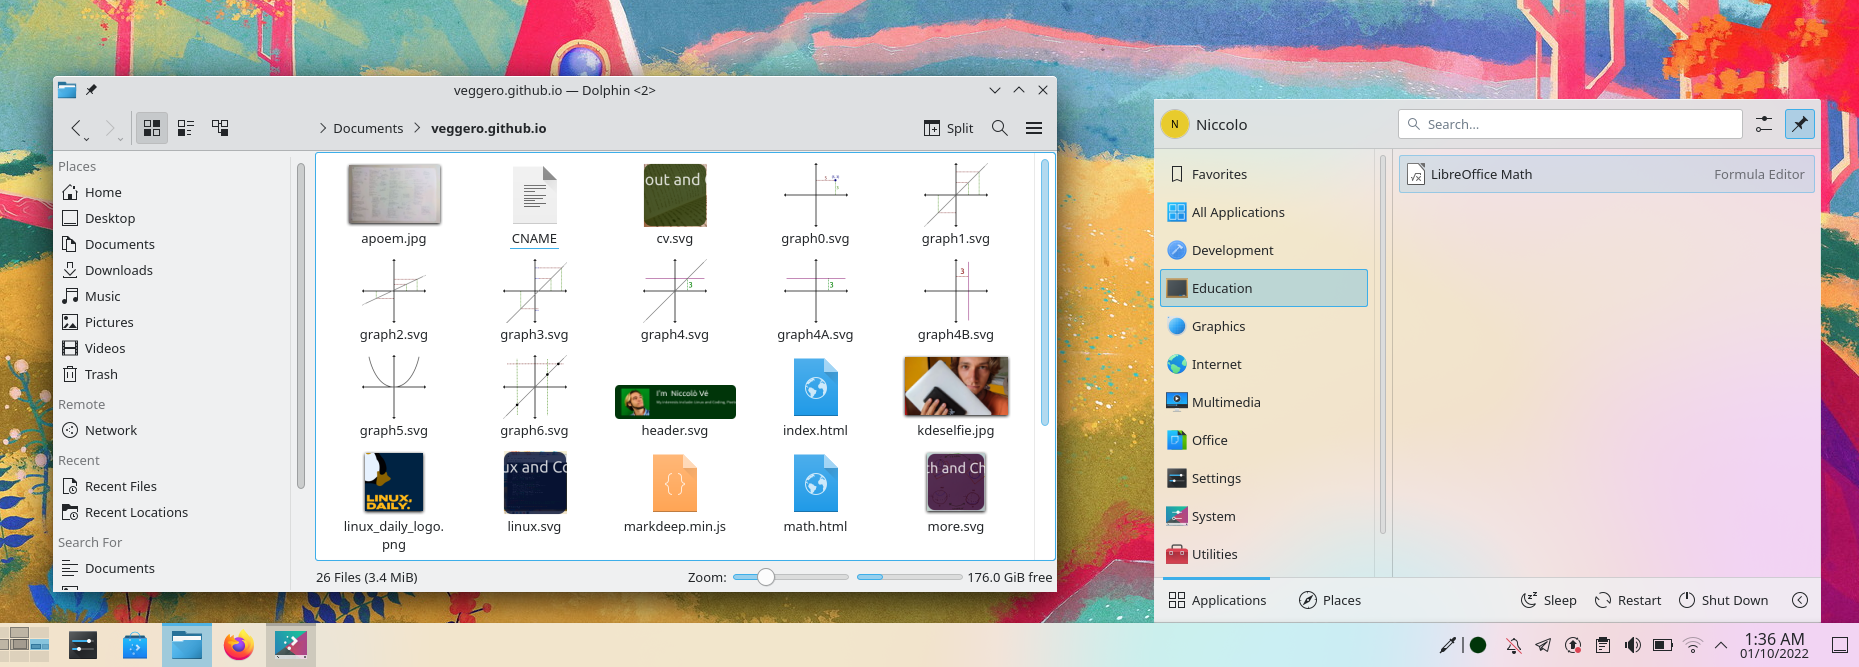Select the CNAME file icon
Screen dimensions: 1859x667
[x=534, y=194]
